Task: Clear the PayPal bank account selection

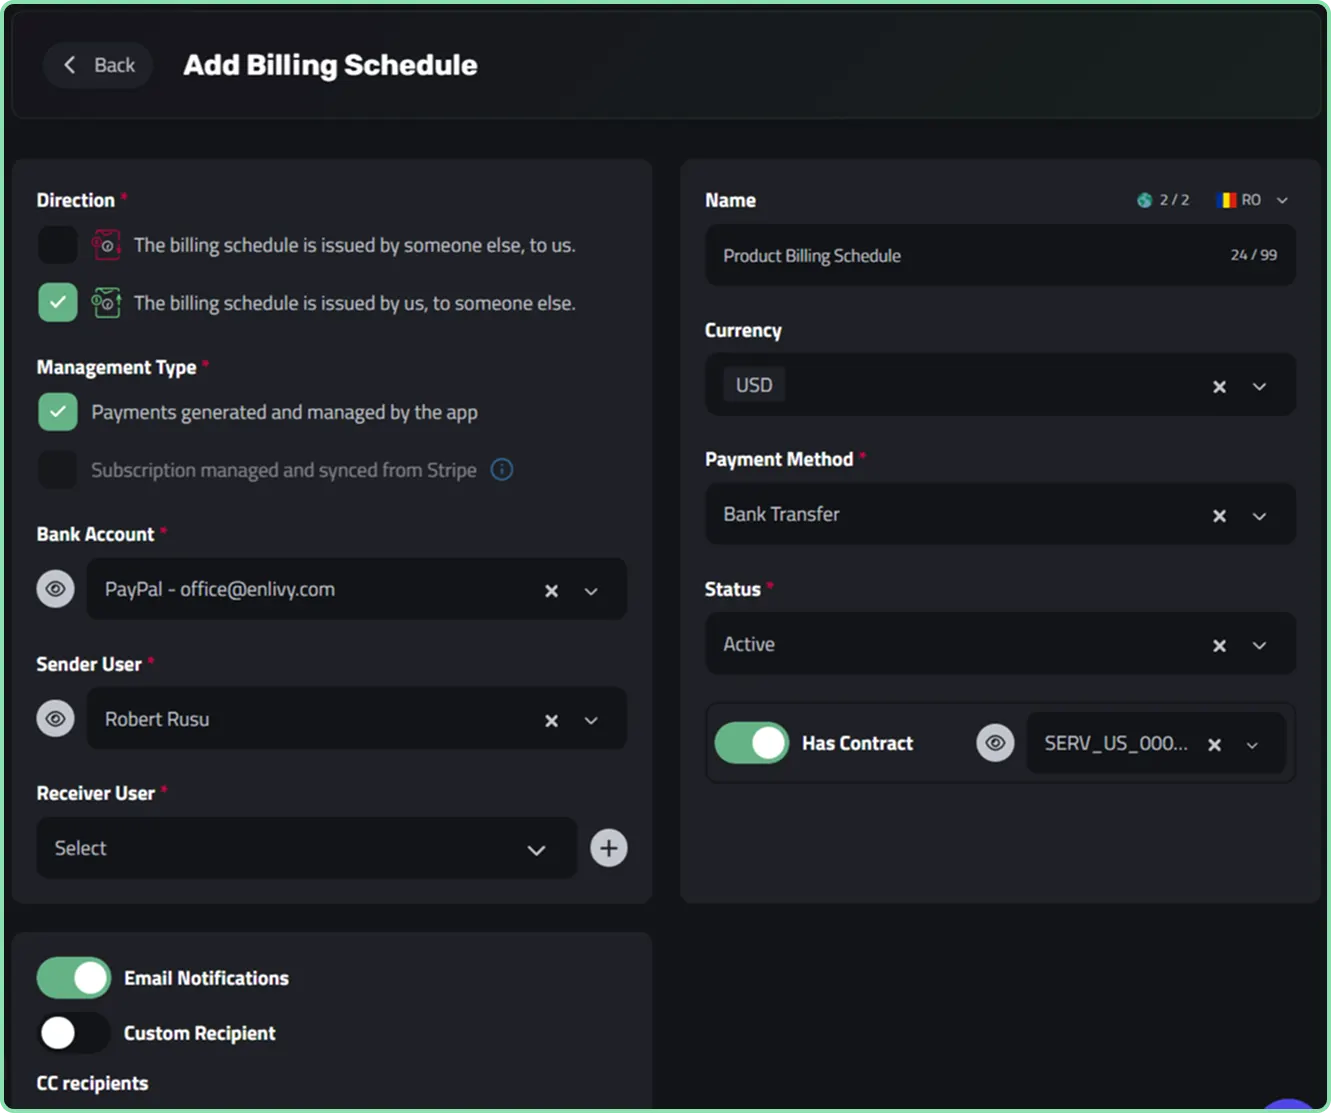Action: pos(551,591)
